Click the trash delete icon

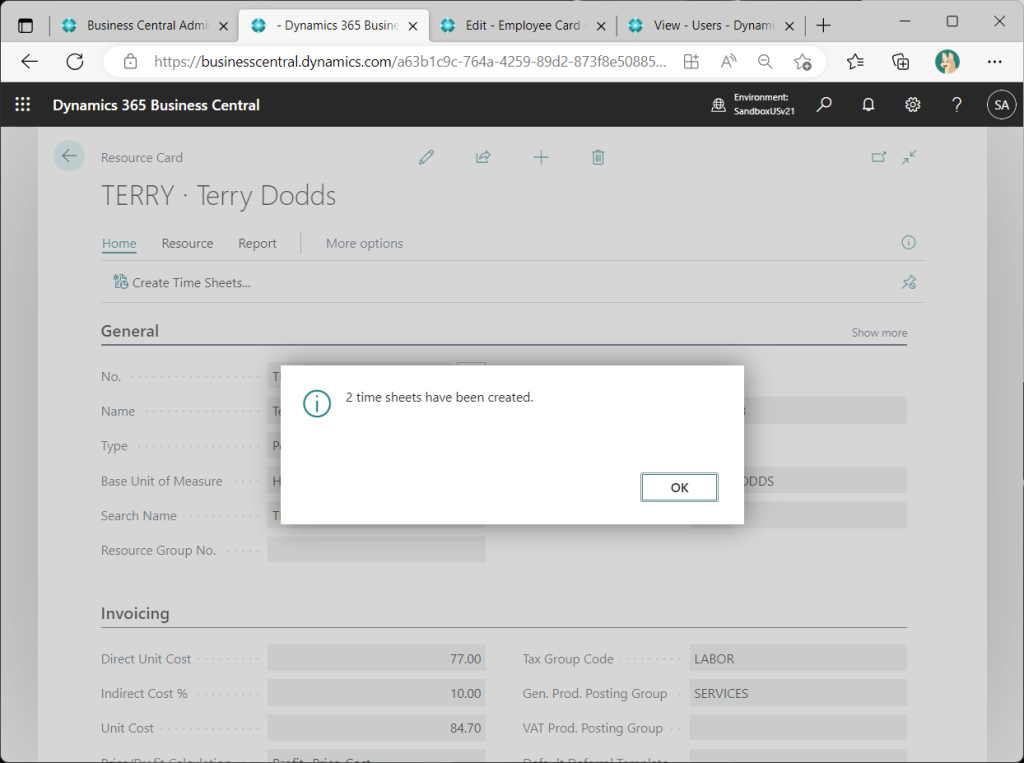click(598, 157)
